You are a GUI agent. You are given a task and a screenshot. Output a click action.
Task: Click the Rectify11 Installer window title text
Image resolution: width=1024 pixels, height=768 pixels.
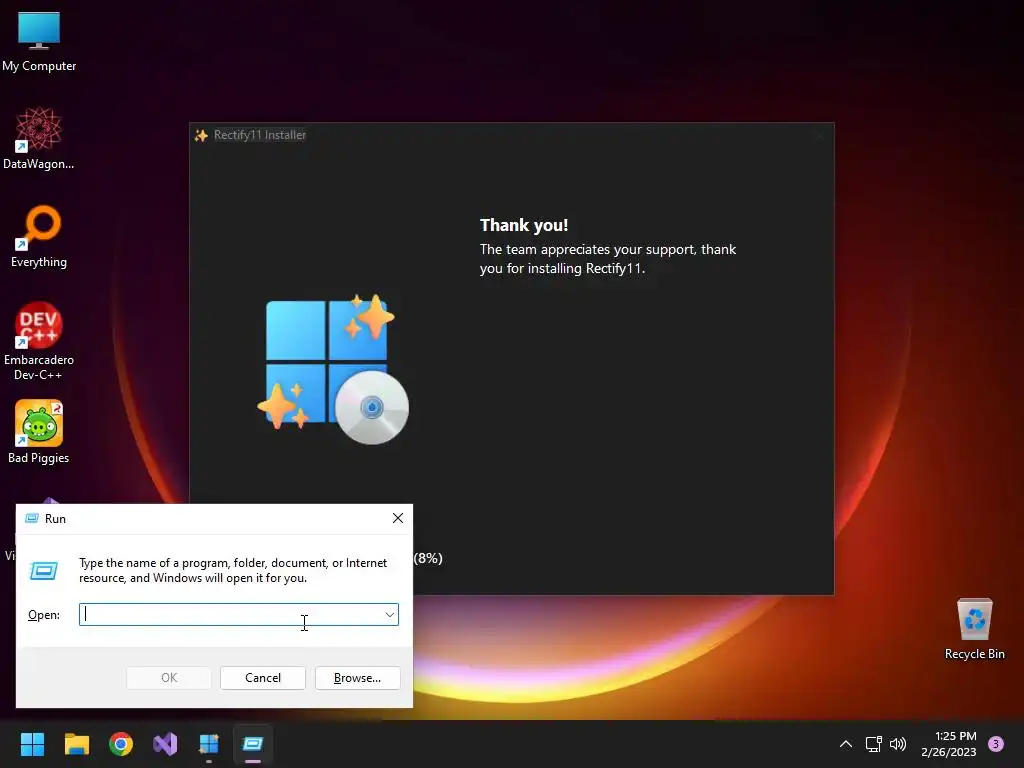coord(260,135)
